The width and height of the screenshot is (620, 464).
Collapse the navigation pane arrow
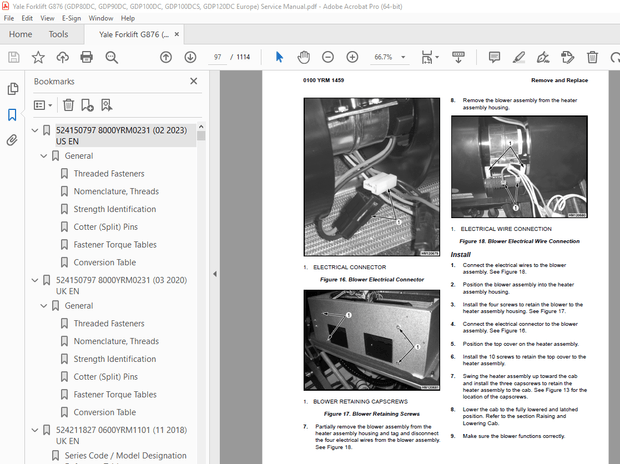point(215,274)
